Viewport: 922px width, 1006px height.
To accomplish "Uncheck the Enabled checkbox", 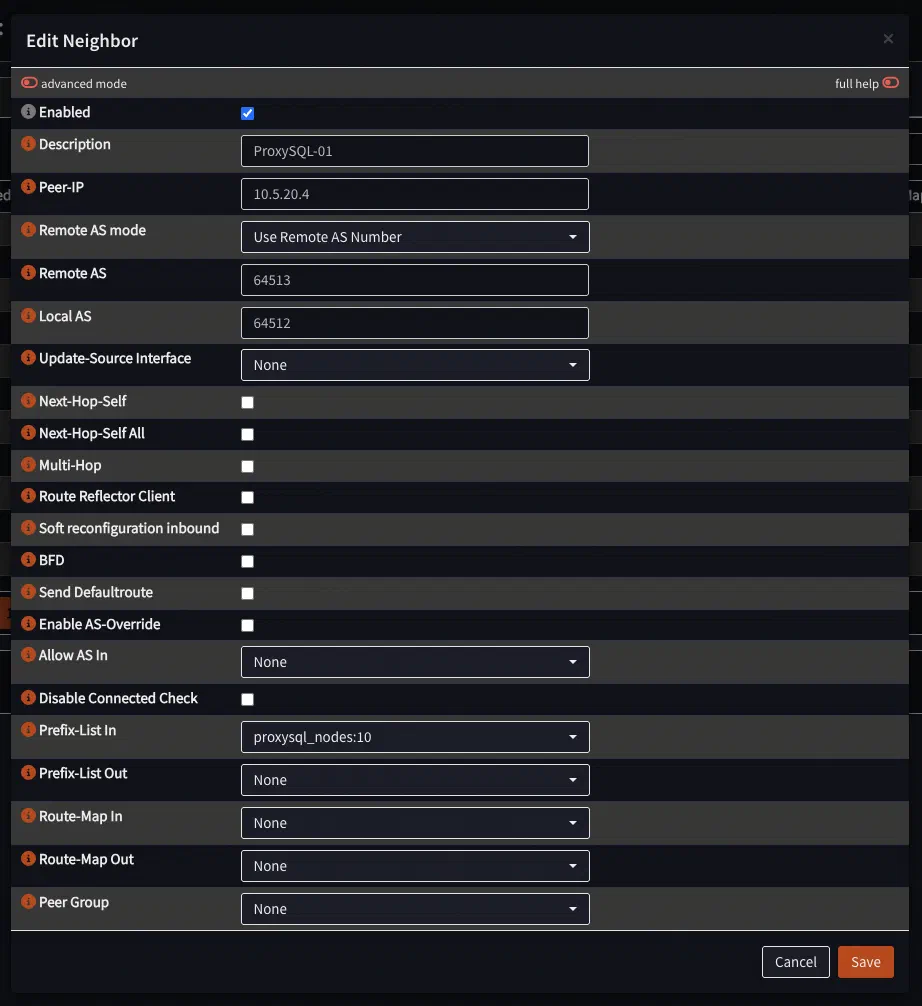I will (248, 114).
